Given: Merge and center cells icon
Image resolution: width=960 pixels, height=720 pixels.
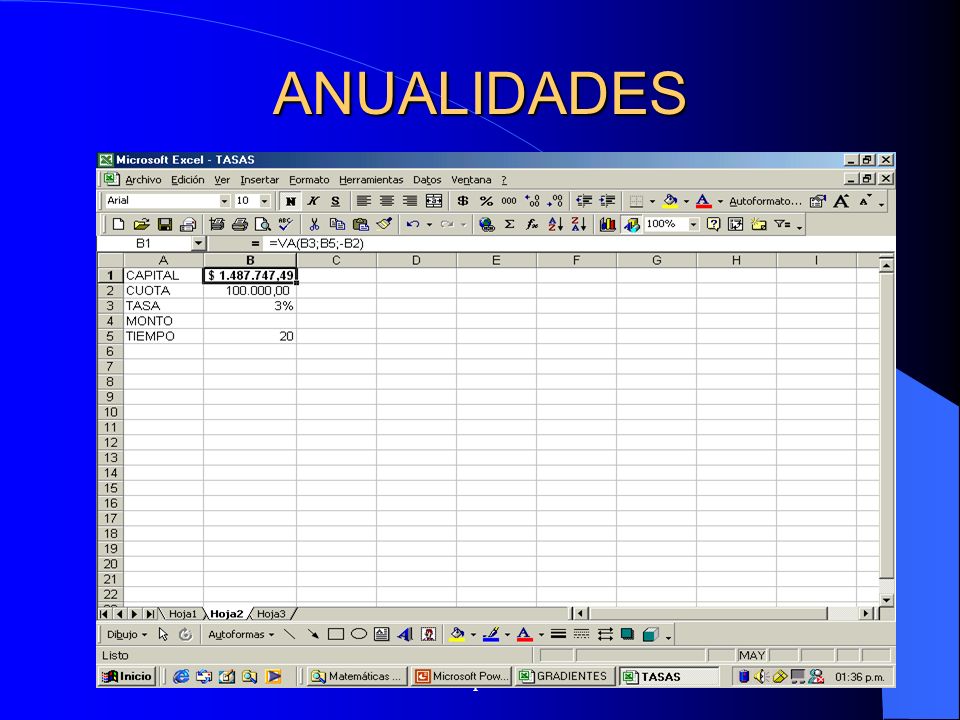Looking at the screenshot, I should pyautogui.click(x=433, y=201).
